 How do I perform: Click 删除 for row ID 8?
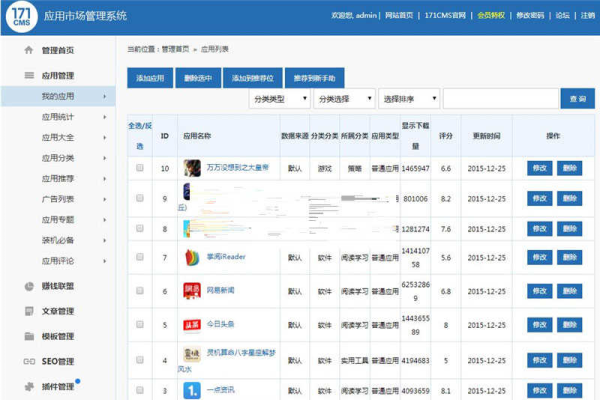pos(569,229)
